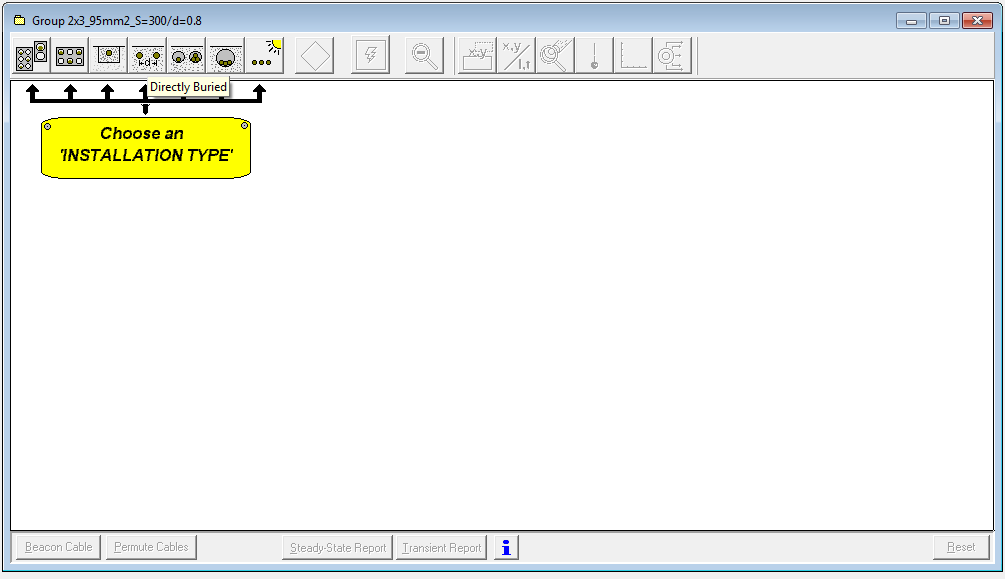
Task: Click the graph axes toolbar icon
Action: 633,56
